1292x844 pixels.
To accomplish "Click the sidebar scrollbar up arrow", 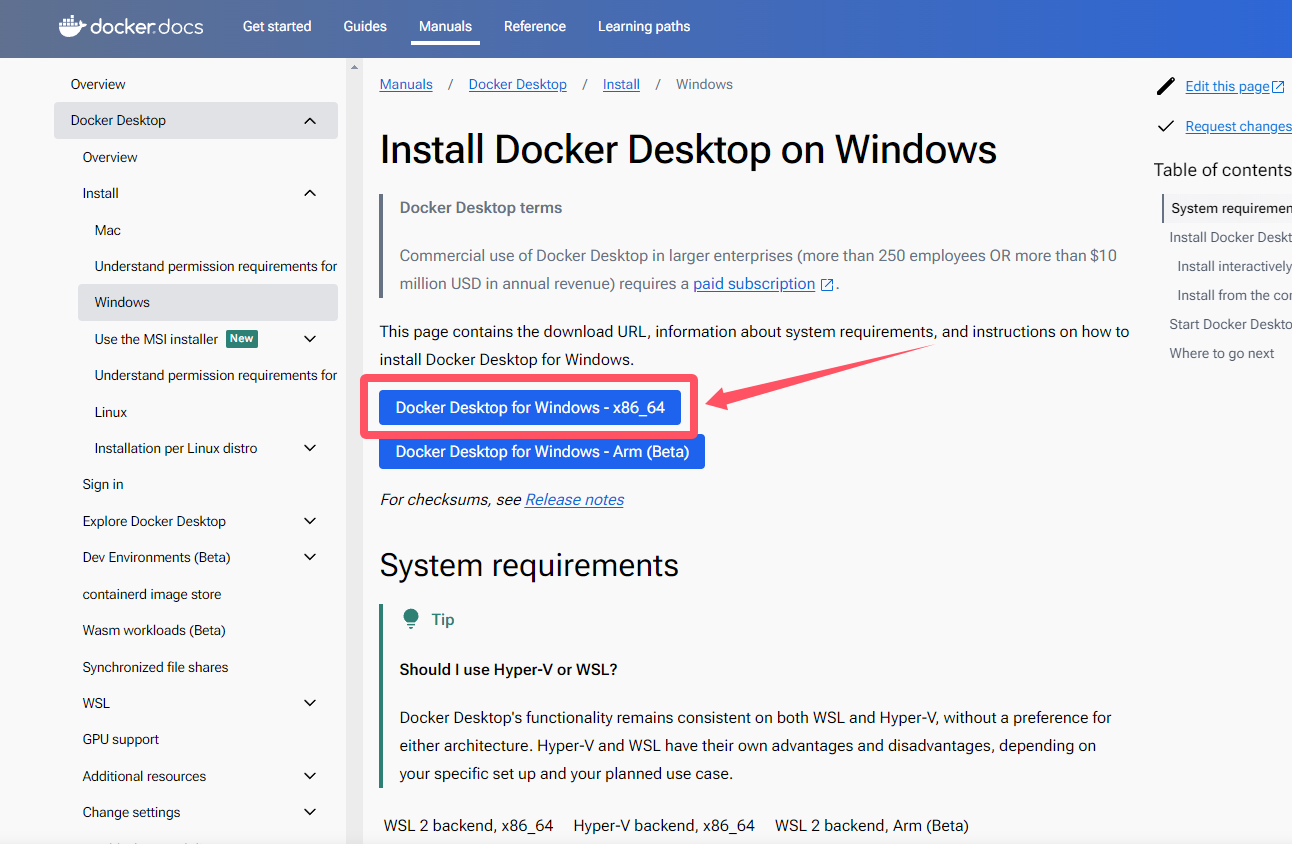I will click(354, 67).
